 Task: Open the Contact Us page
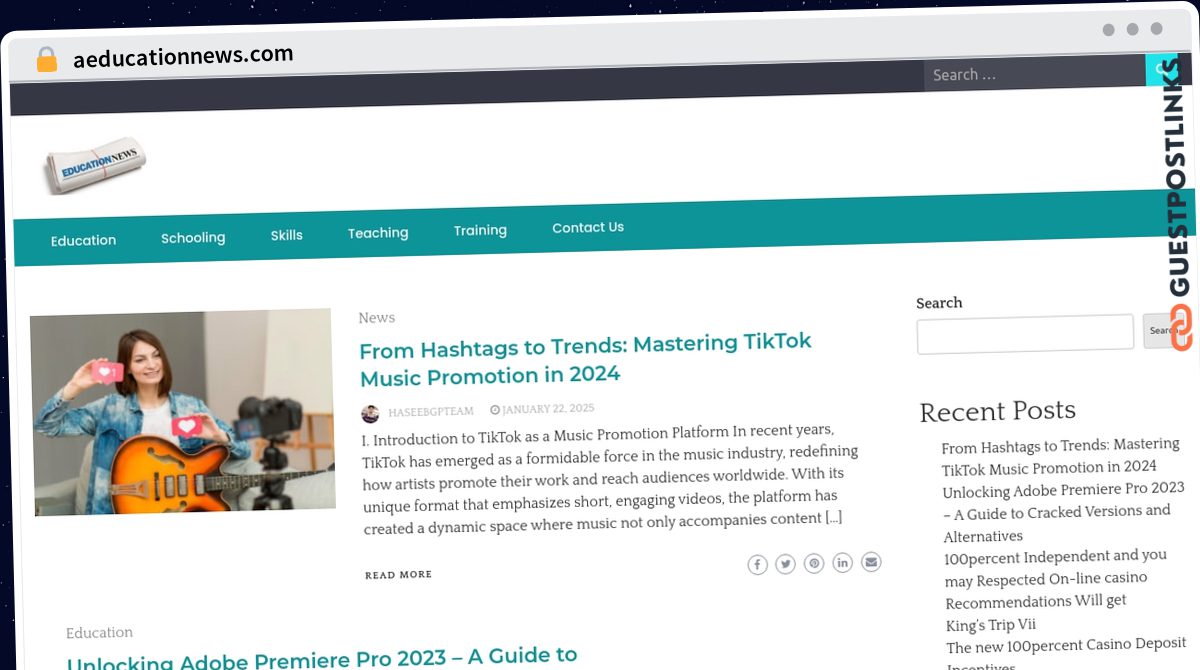coord(588,228)
